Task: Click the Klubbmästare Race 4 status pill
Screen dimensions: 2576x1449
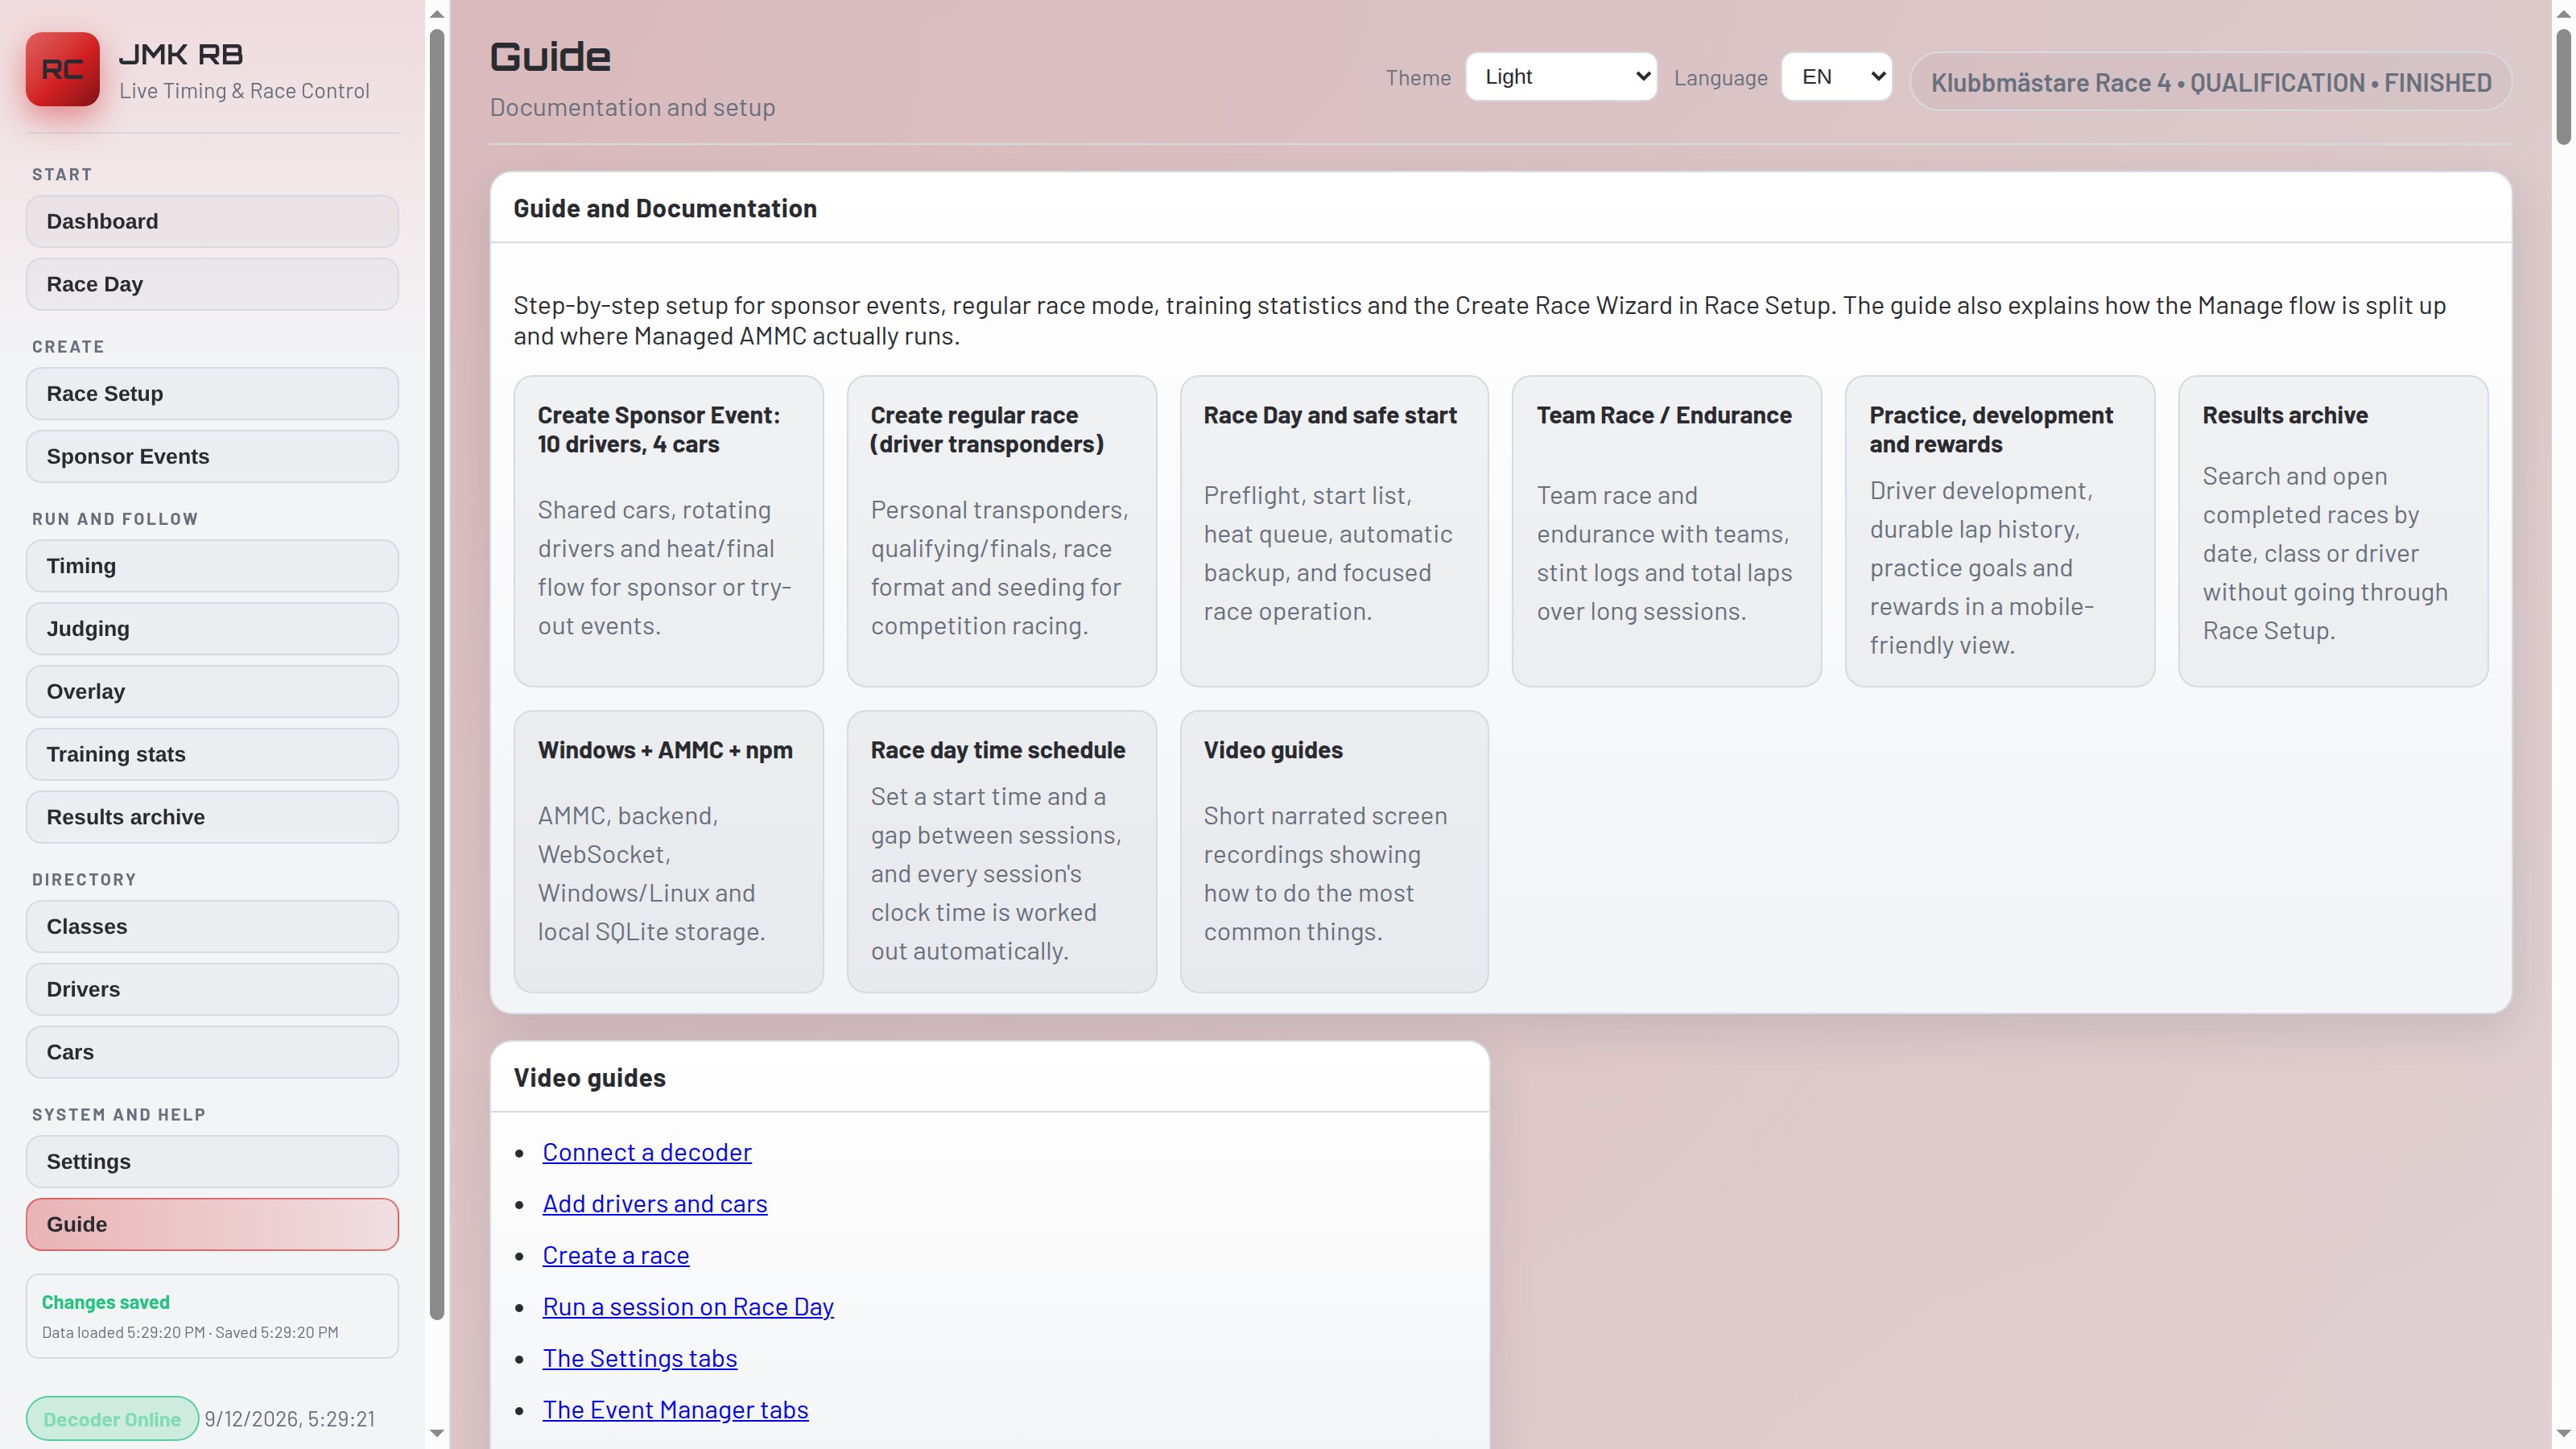Action: (x=2210, y=82)
